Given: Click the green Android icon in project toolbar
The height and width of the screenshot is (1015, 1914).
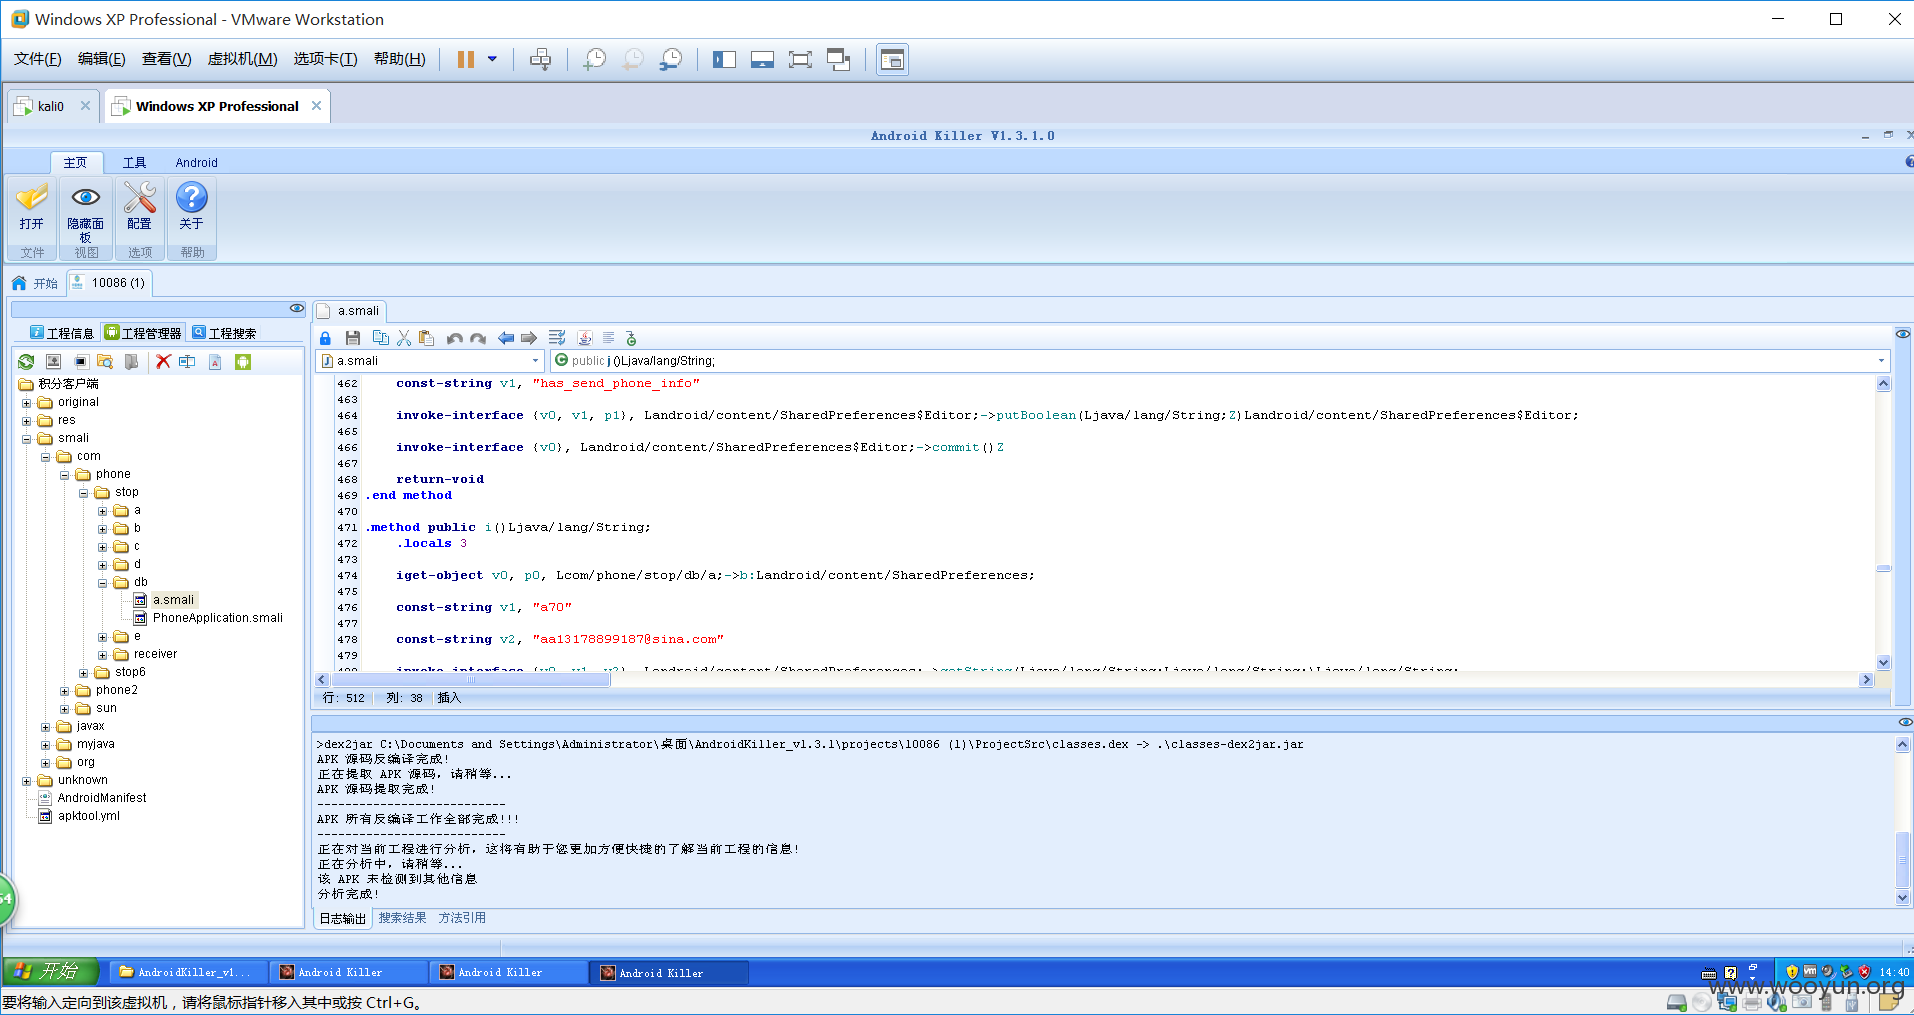Looking at the screenshot, I should (x=243, y=362).
